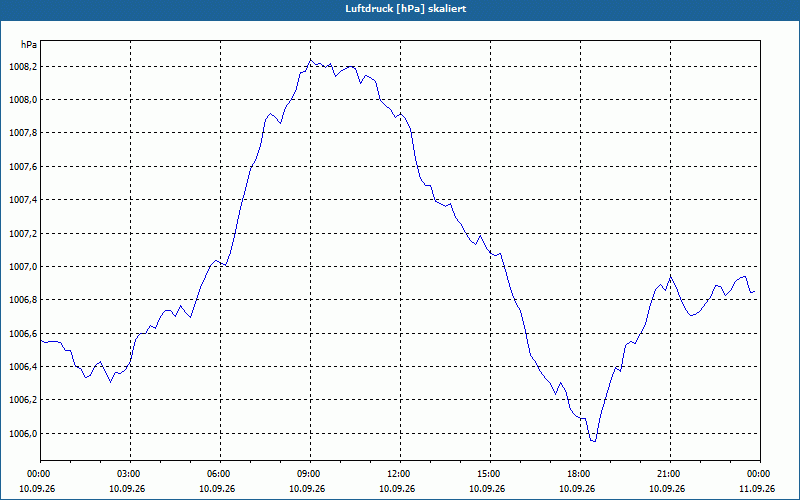Image resolution: width=800 pixels, height=500 pixels.
Task: Click the 1006,4 y-axis value
Action: tap(23, 367)
